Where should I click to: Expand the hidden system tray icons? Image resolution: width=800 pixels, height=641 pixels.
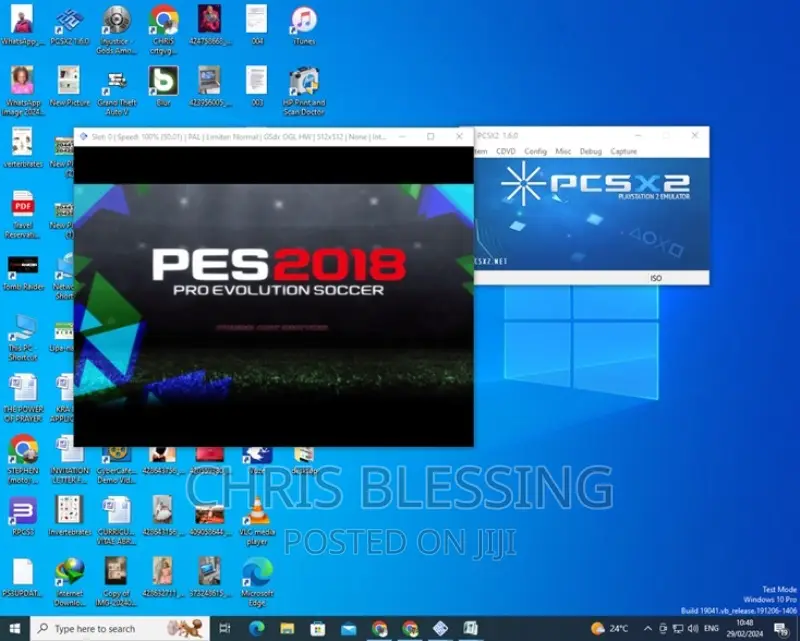(647, 628)
